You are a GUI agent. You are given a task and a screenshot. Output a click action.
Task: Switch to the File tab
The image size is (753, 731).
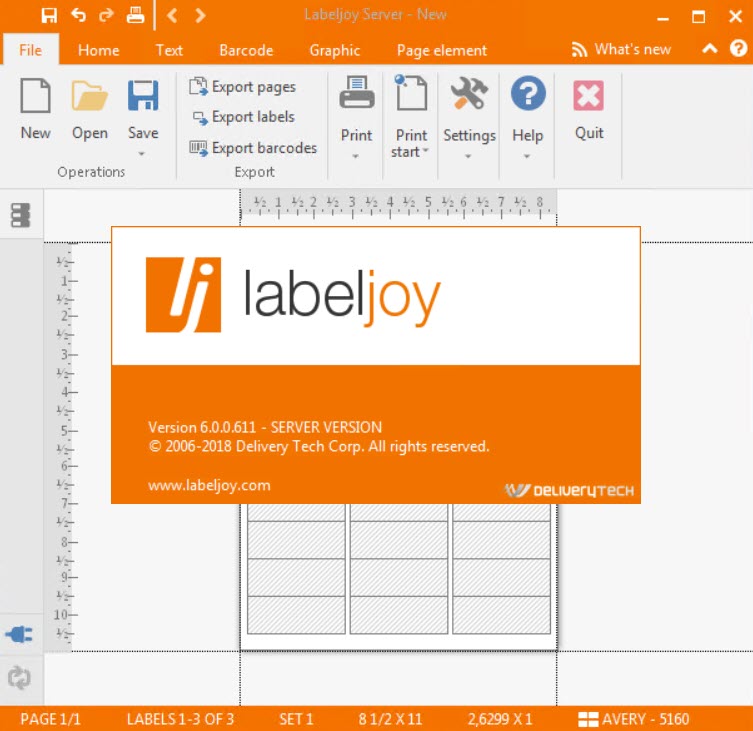[30, 50]
